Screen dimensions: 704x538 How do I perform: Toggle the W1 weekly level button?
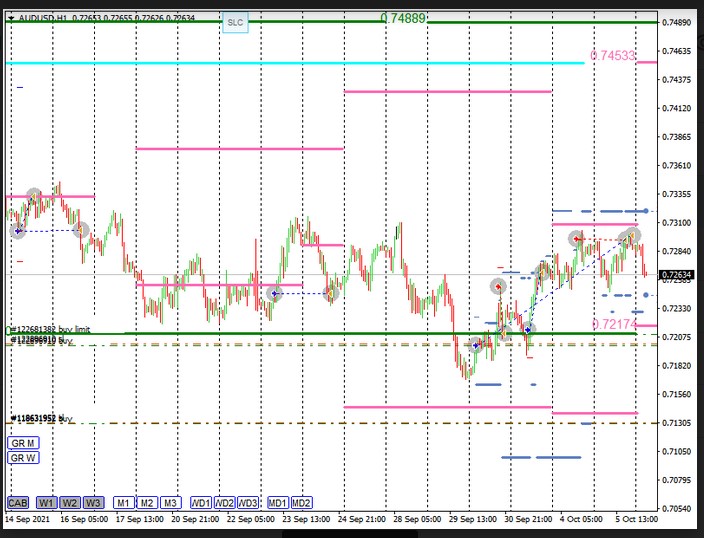click(46, 502)
